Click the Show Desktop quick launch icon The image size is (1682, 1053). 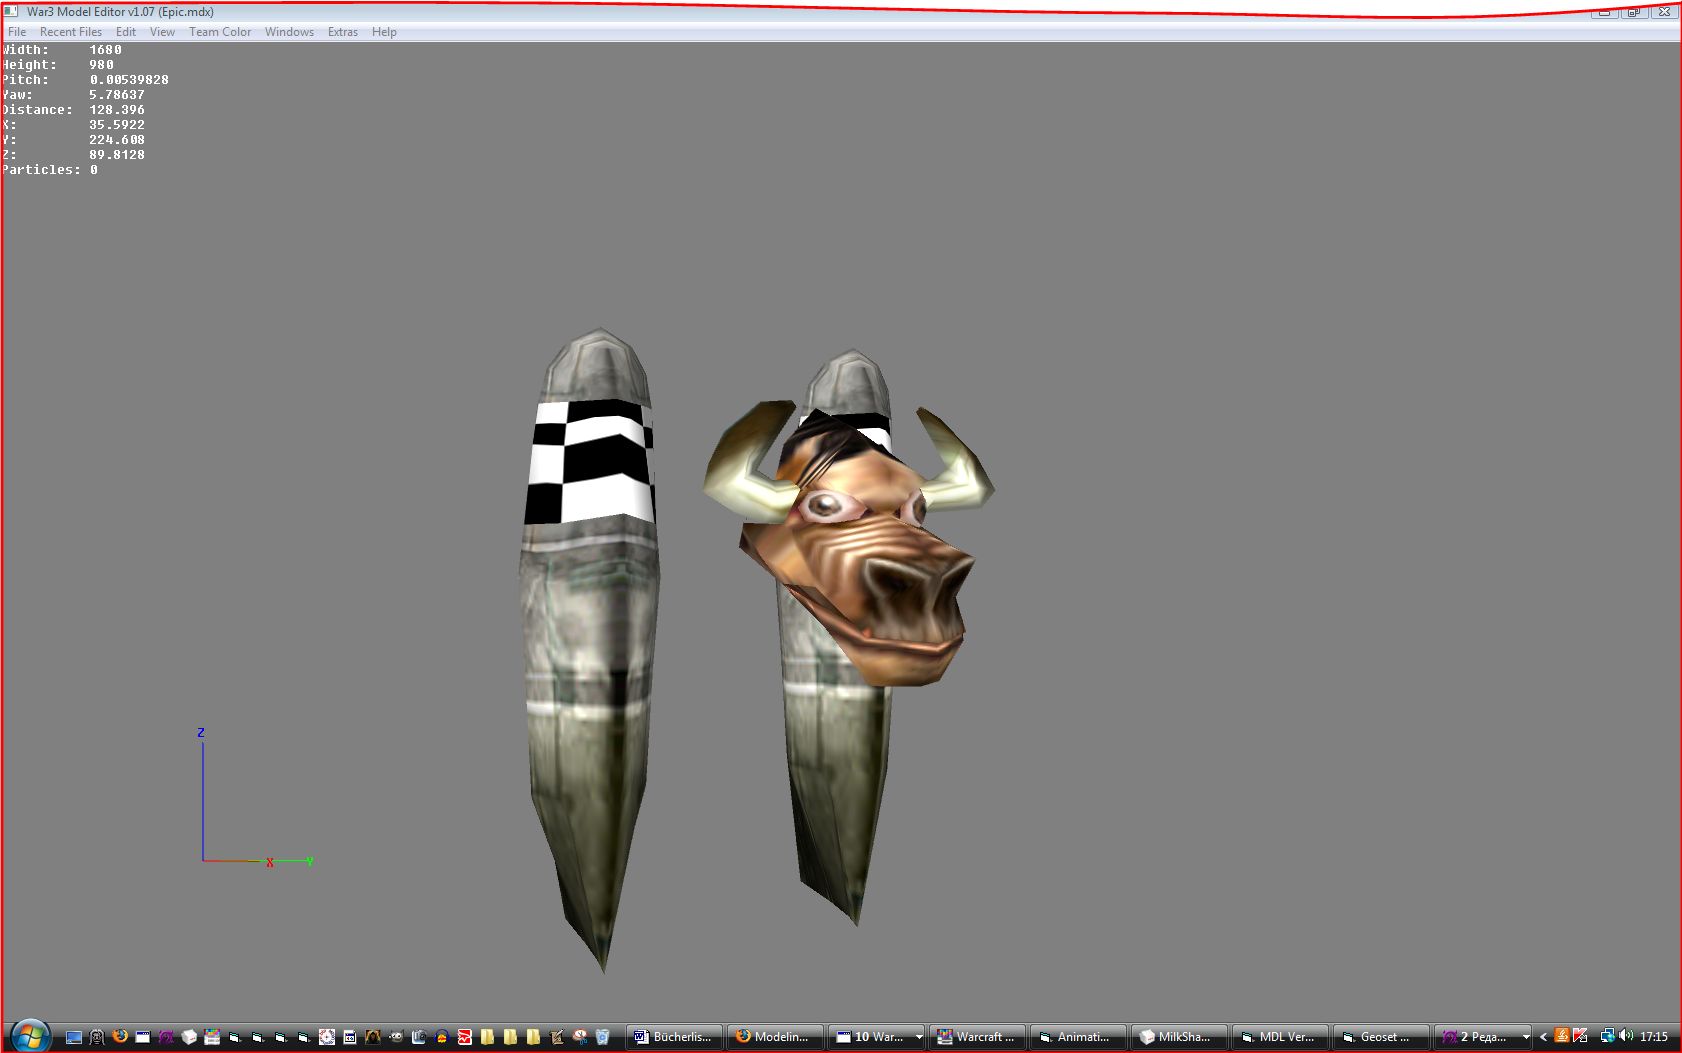tap(74, 1037)
